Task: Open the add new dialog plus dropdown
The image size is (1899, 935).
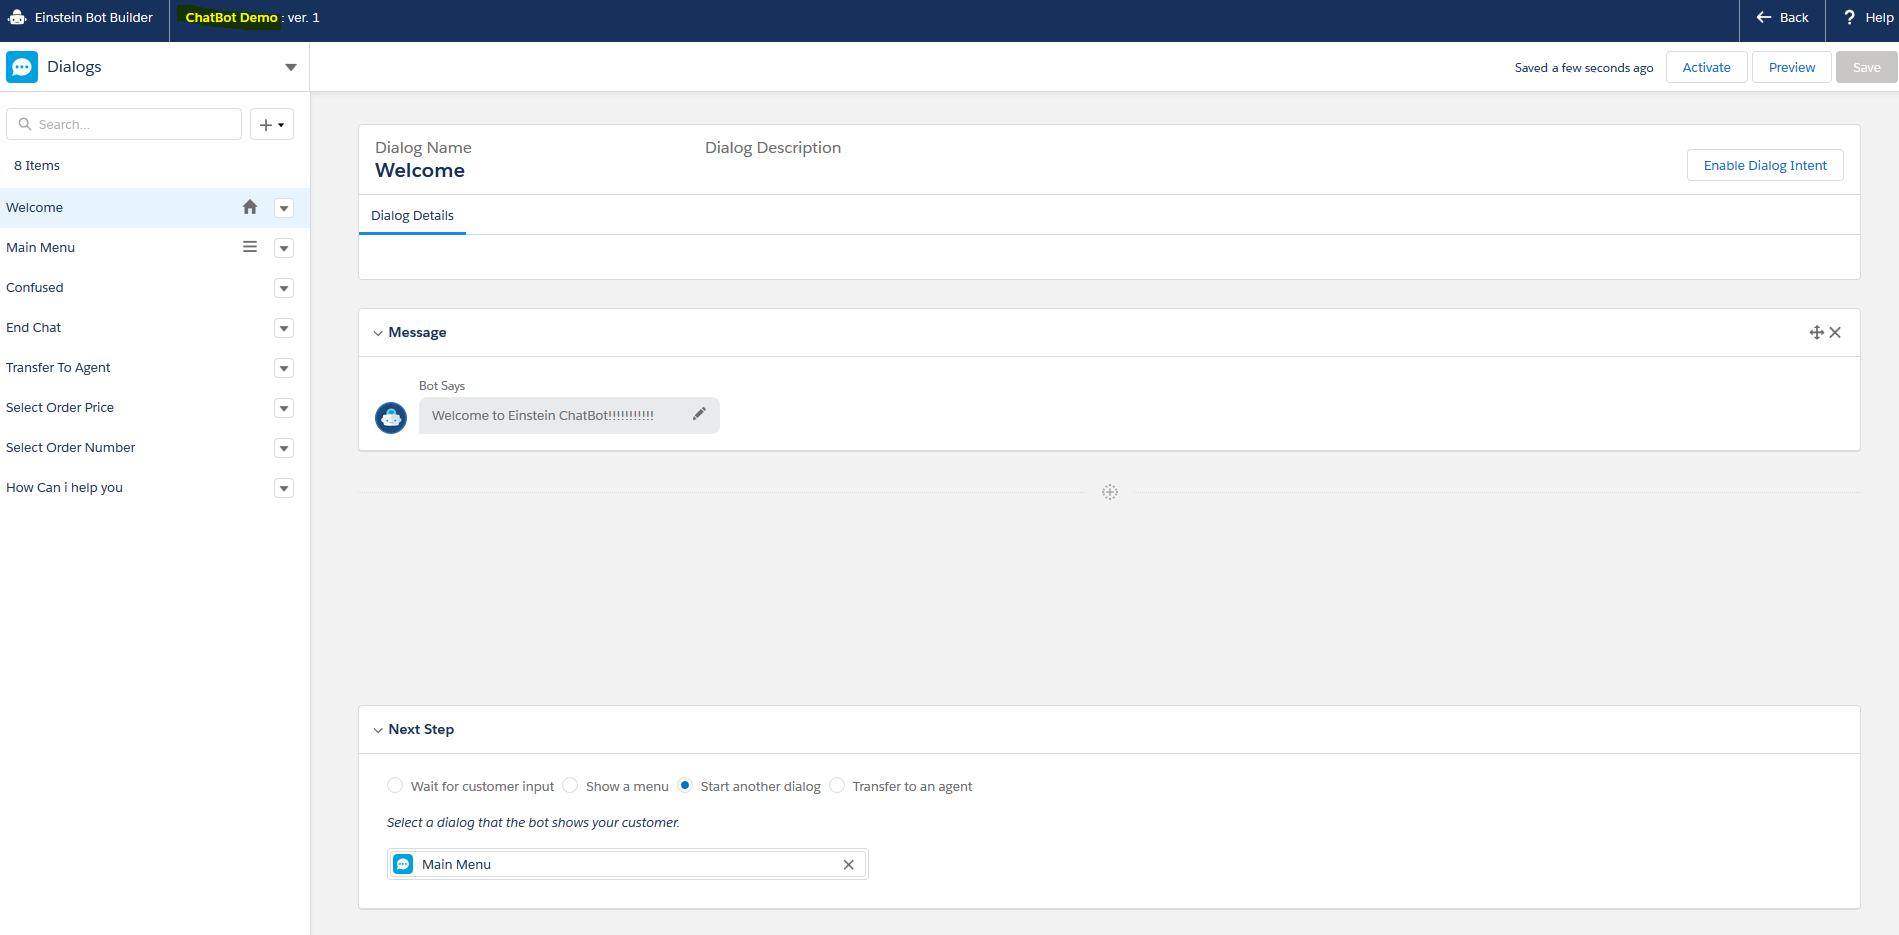Action: (x=272, y=124)
